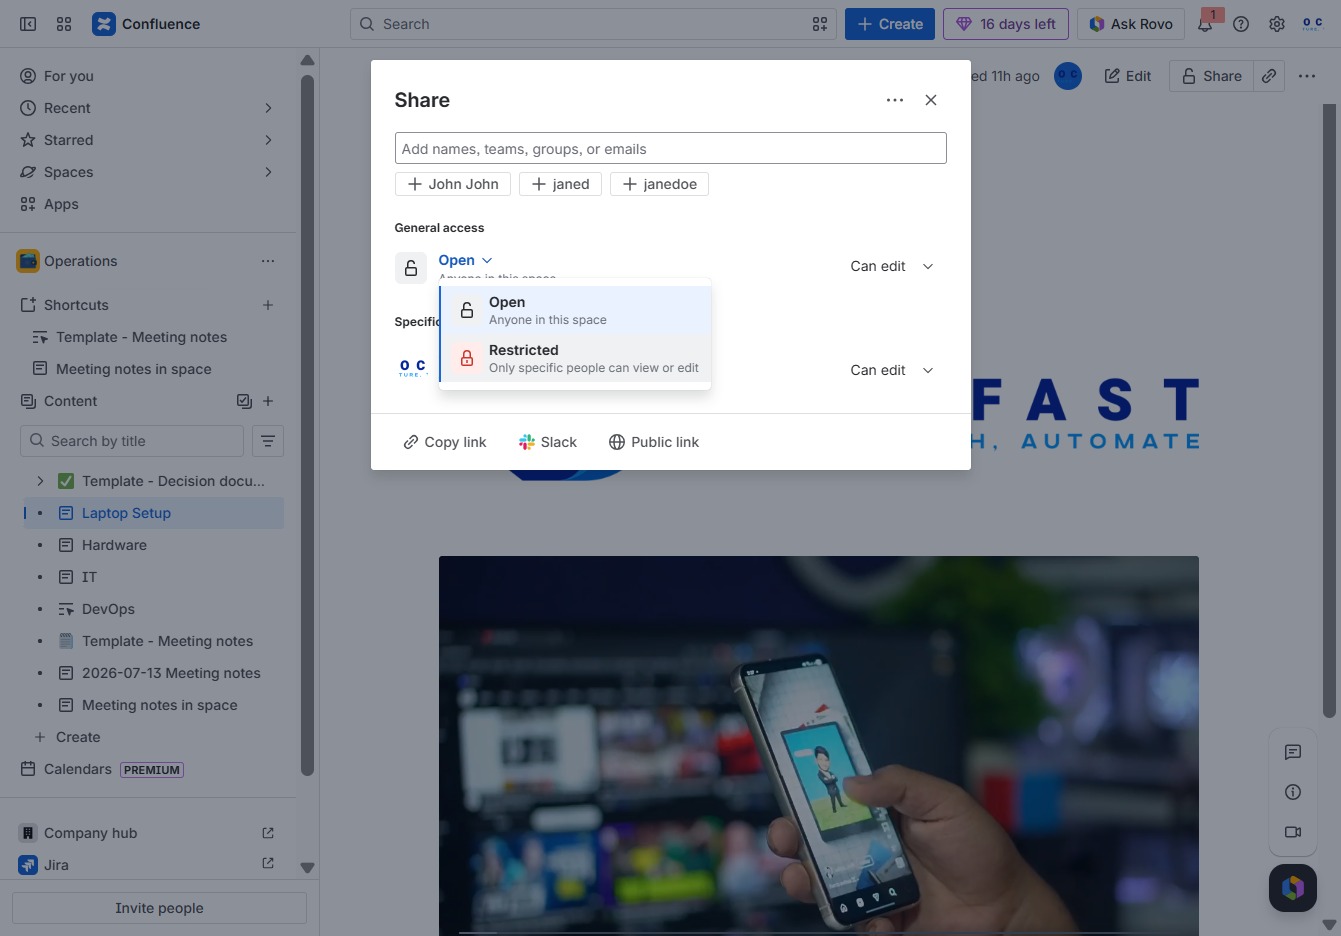1341x936 pixels.
Task: Add a shortcut with plus icon
Action: [x=268, y=305]
